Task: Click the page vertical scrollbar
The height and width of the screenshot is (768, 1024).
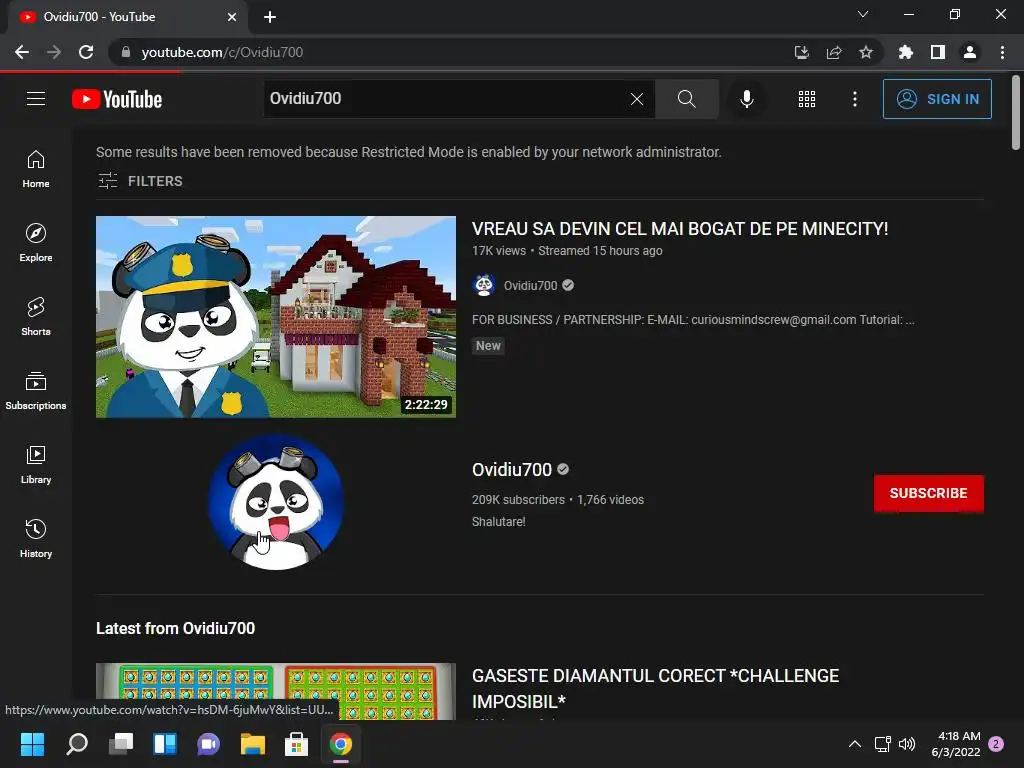Action: coord(1016,112)
